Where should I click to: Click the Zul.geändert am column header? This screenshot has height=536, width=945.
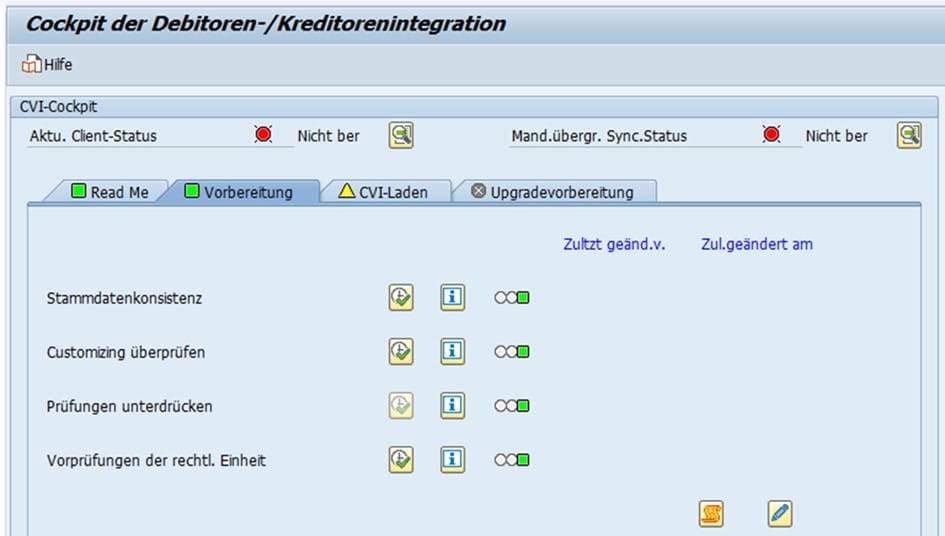pos(756,244)
